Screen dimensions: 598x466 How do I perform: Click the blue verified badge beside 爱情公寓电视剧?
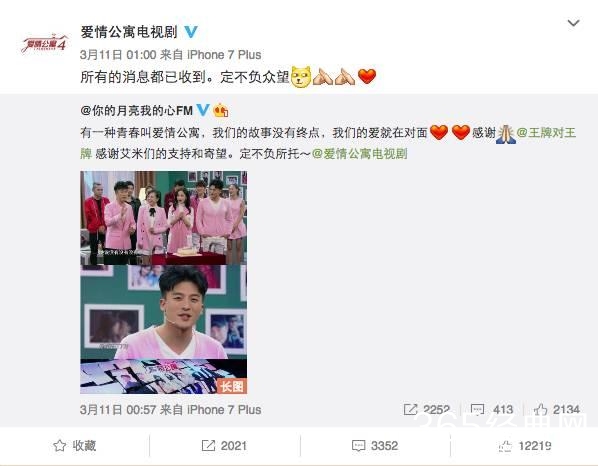(x=191, y=32)
